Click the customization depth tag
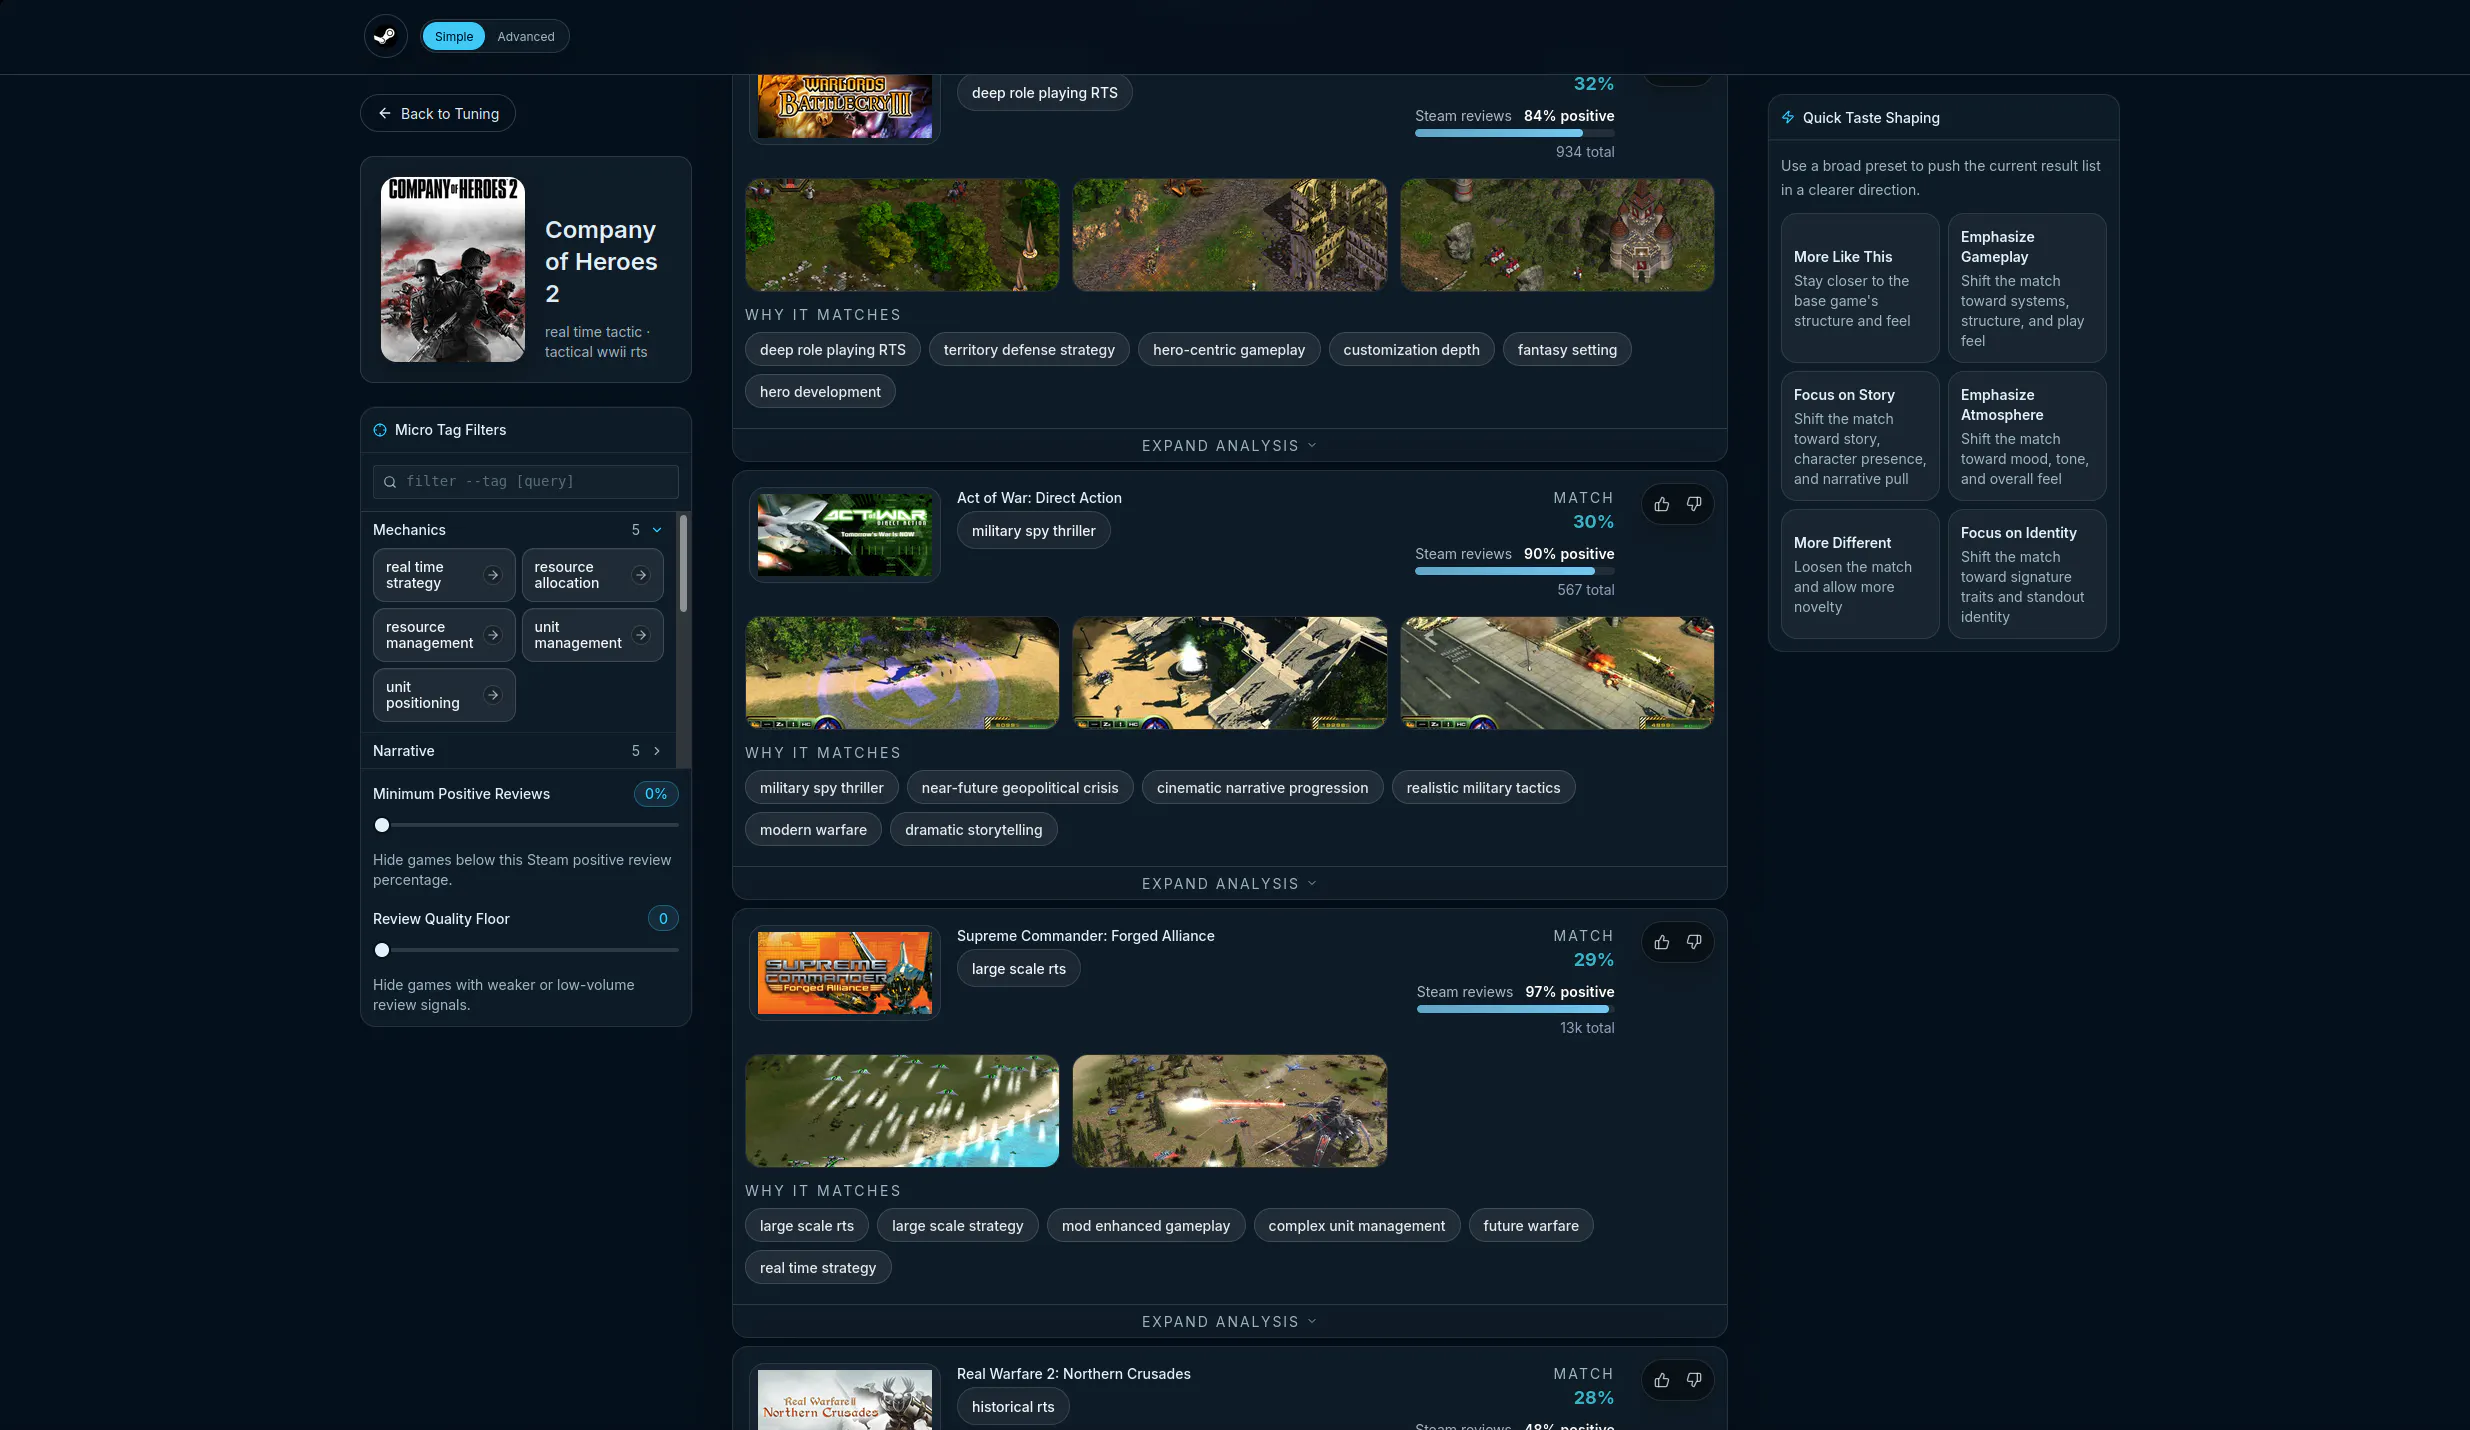The height and width of the screenshot is (1430, 2470). 1411,350
